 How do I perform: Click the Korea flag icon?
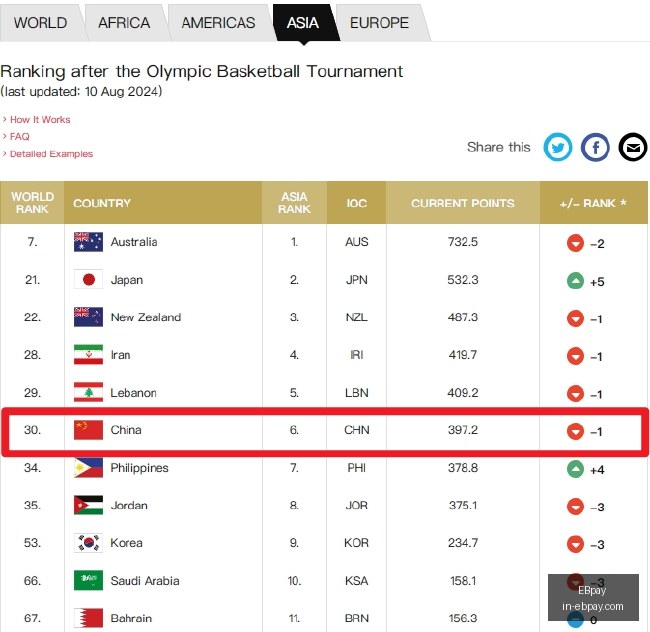click(x=88, y=543)
